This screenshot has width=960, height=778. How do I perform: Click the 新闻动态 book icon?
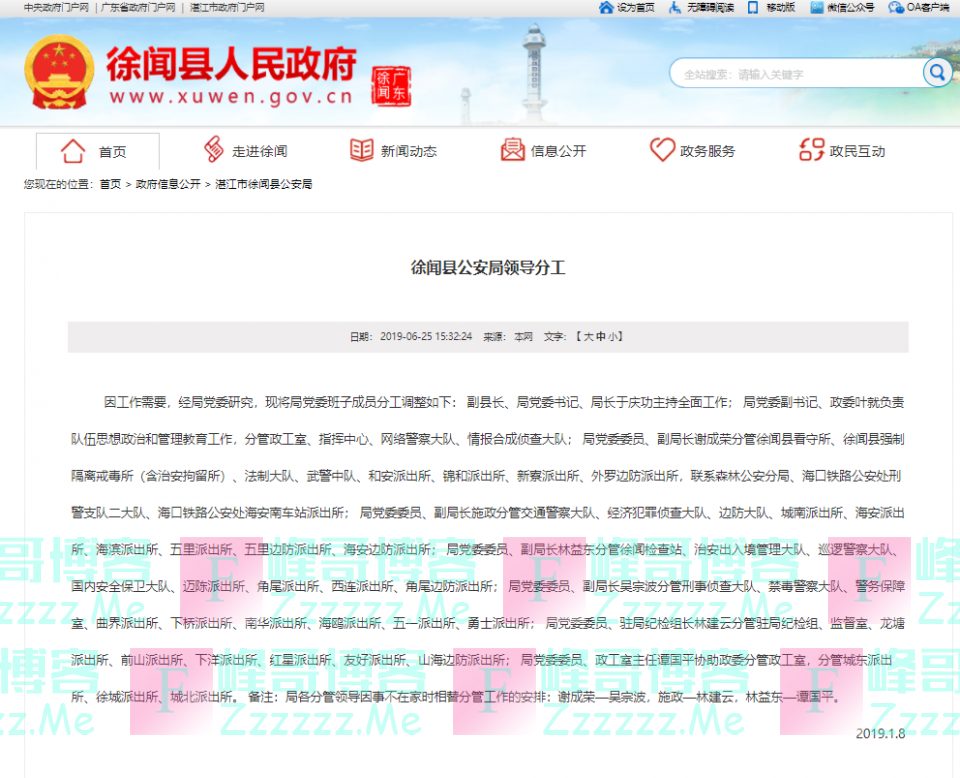[361, 151]
